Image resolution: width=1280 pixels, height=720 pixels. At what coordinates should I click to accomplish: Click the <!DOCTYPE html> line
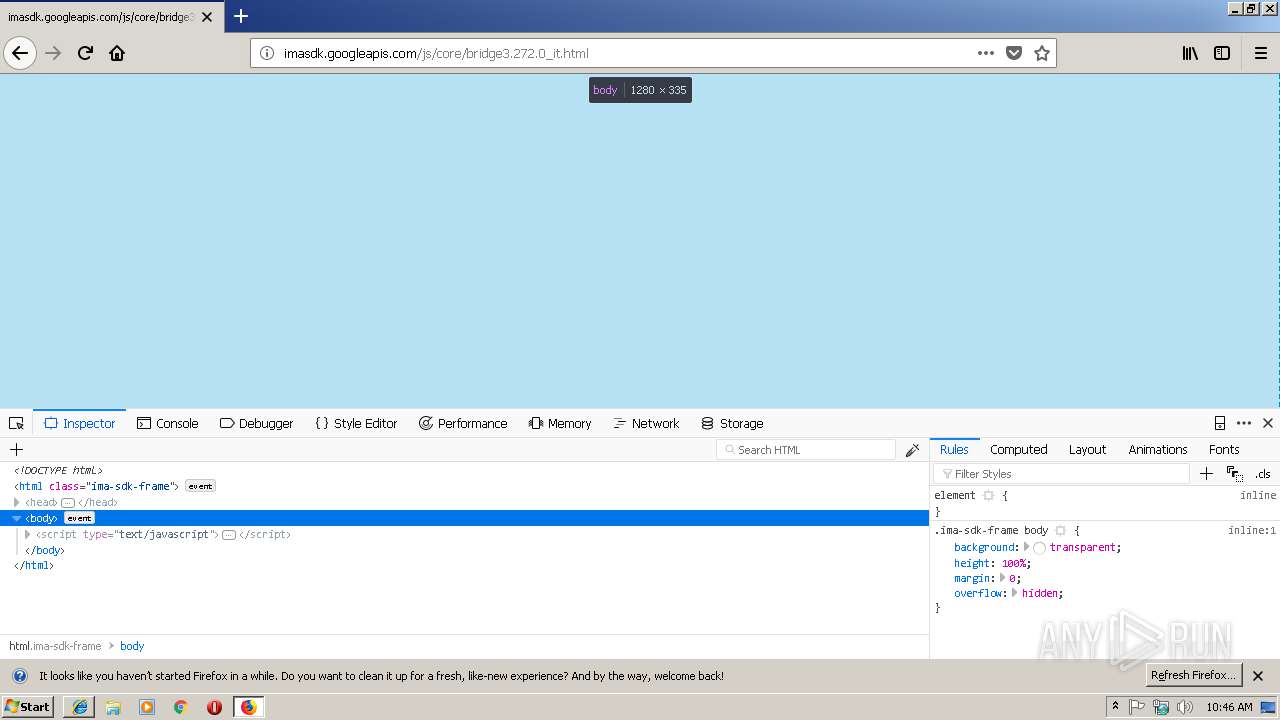[x=58, y=470]
